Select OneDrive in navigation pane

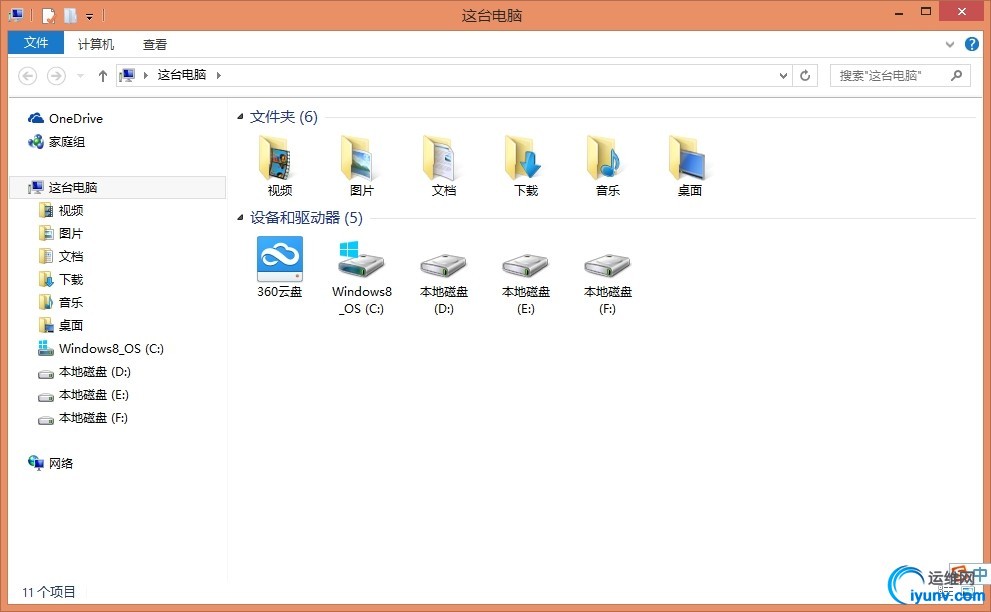(x=65, y=118)
